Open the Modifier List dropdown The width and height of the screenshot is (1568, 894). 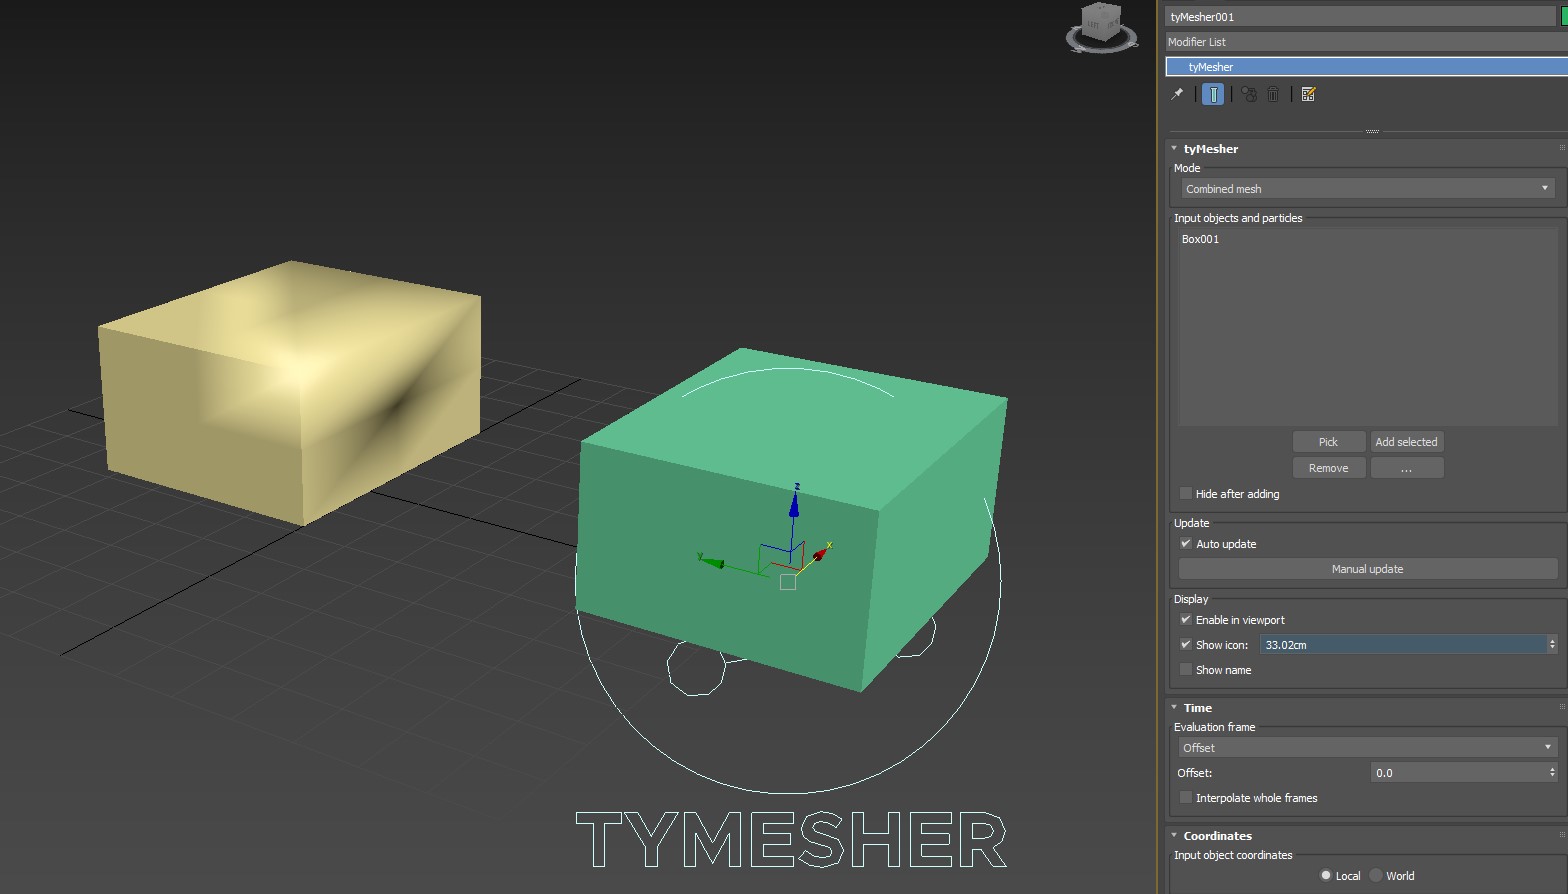click(x=1364, y=42)
